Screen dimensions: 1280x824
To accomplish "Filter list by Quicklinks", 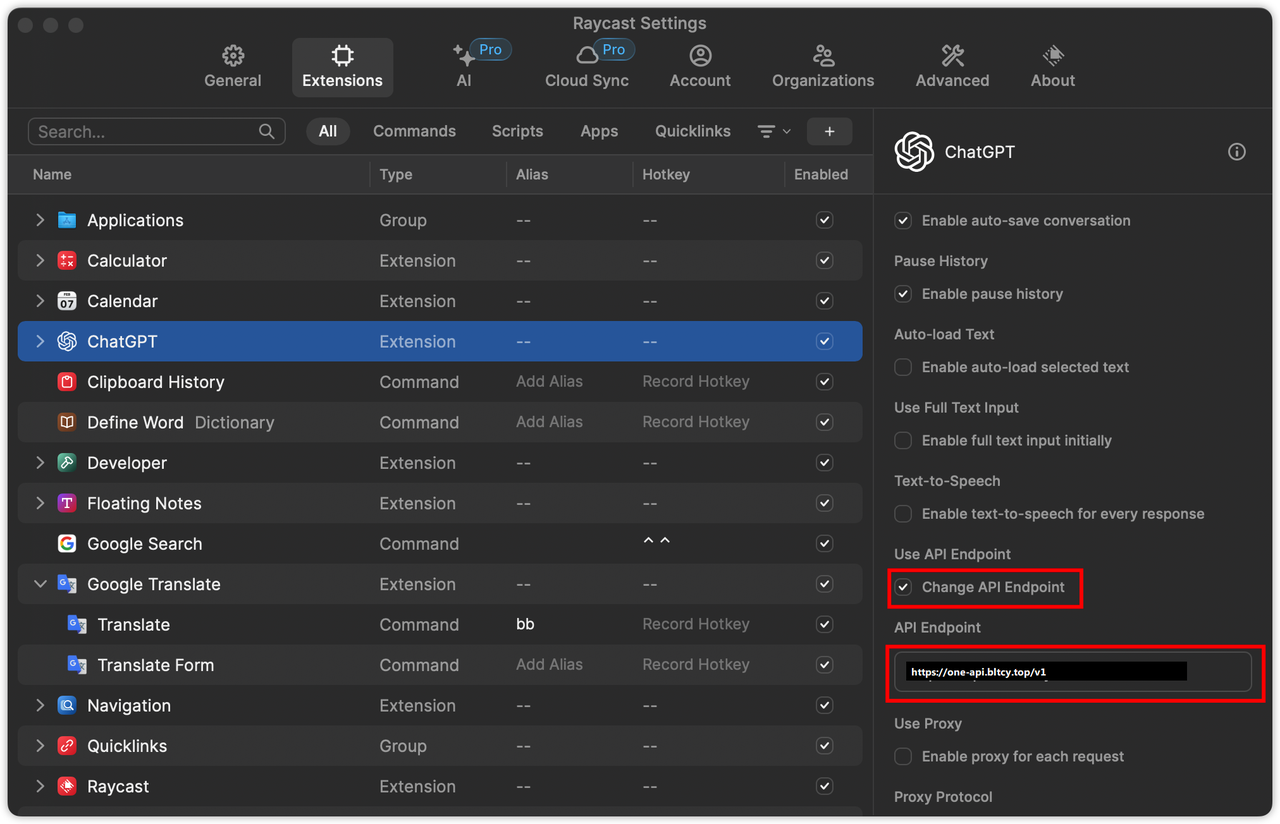I will coord(693,131).
